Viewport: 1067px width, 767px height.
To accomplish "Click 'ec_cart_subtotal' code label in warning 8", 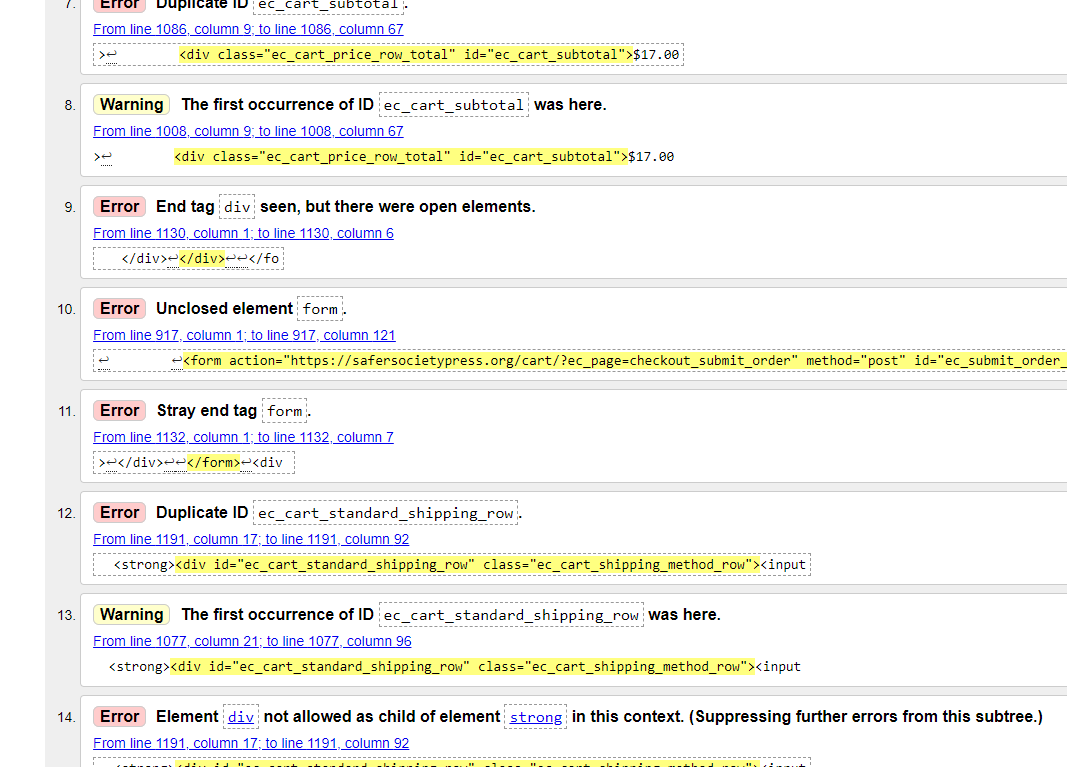I will [x=454, y=105].
